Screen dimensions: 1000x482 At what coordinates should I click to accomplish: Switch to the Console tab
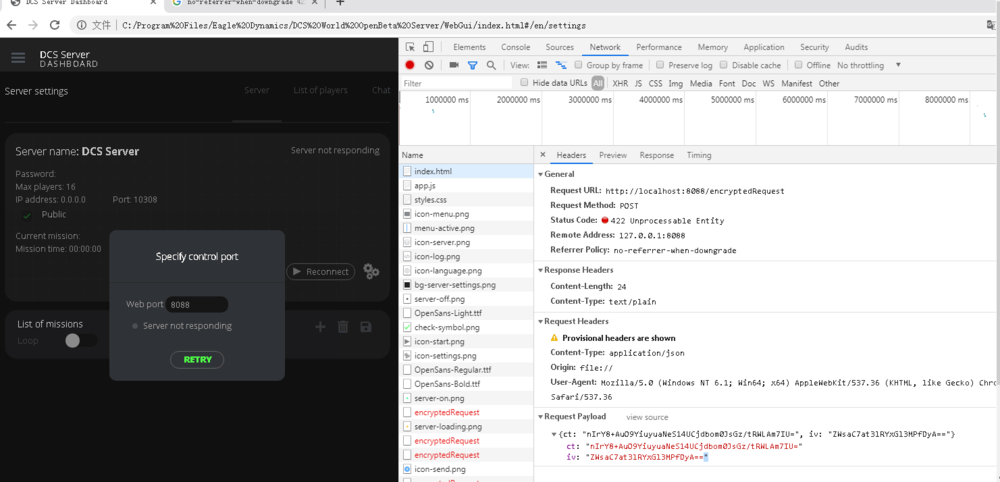pos(516,47)
